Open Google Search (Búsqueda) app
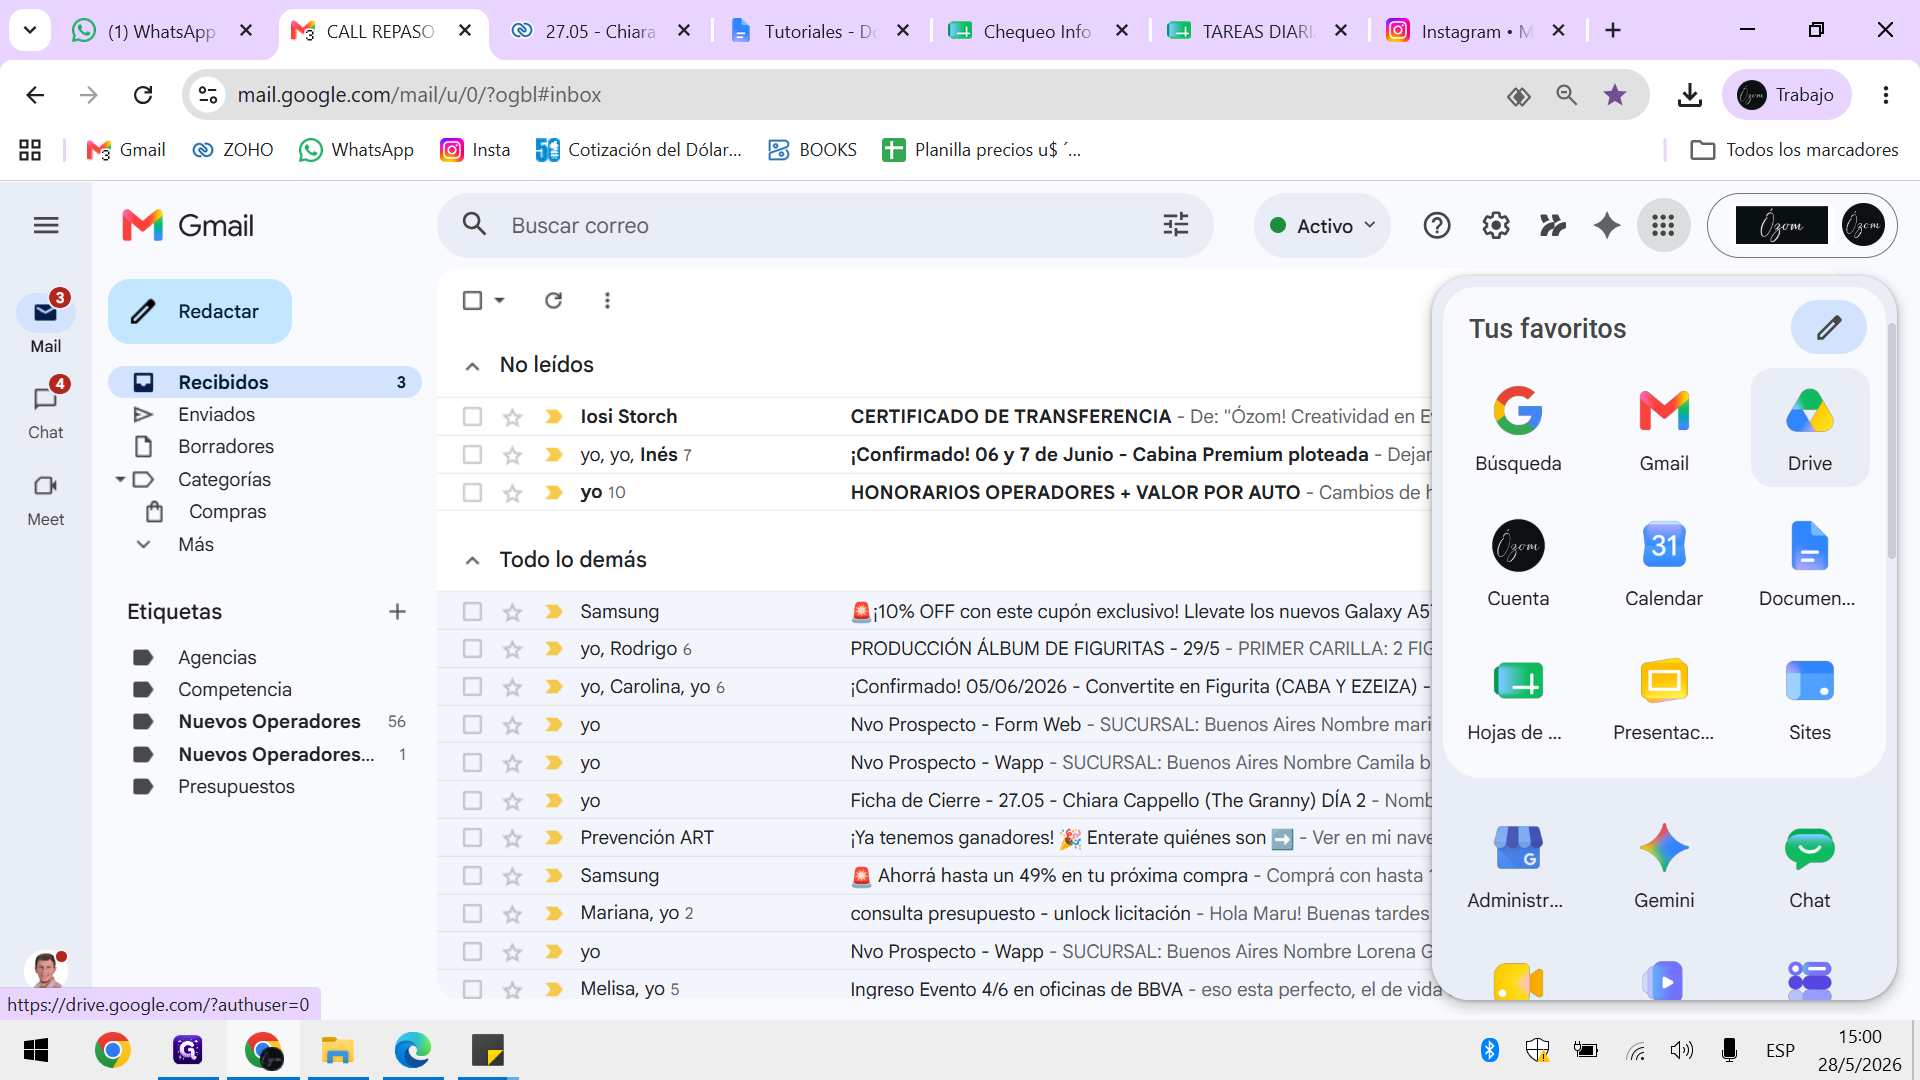1920x1080 pixels. (x=1517, y=428)
